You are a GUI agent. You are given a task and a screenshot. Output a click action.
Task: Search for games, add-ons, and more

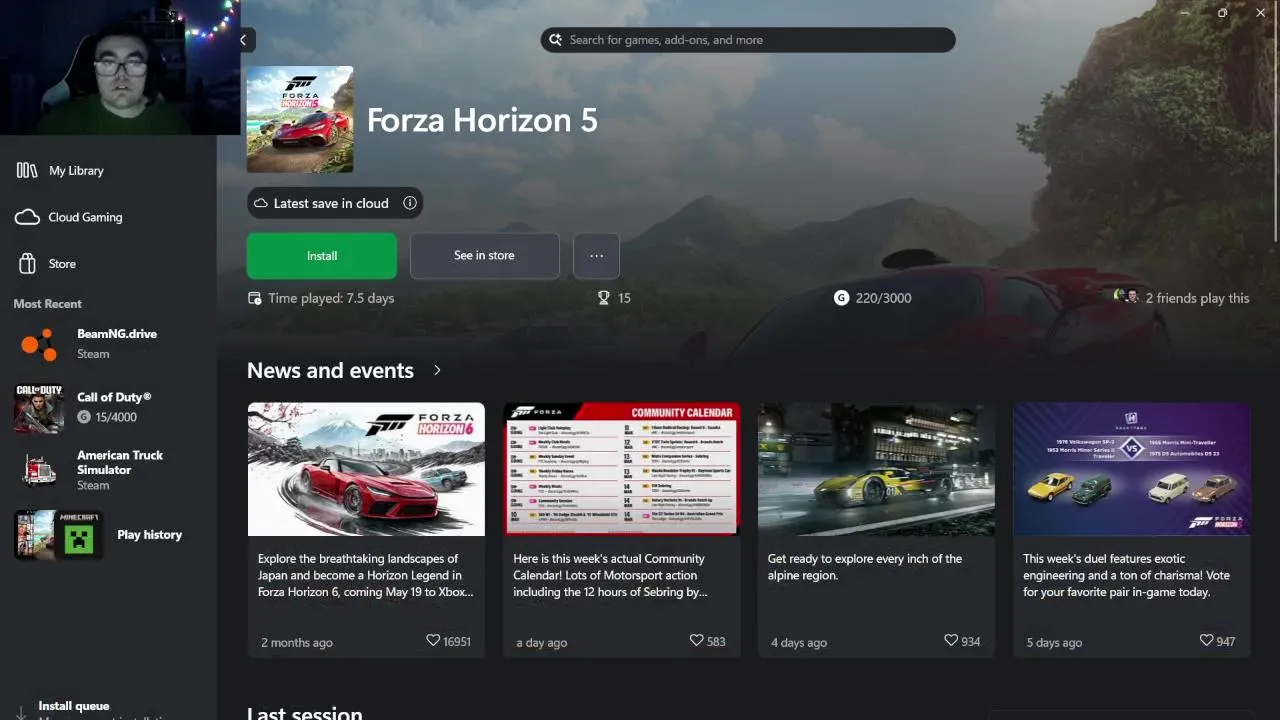[748, 40]
